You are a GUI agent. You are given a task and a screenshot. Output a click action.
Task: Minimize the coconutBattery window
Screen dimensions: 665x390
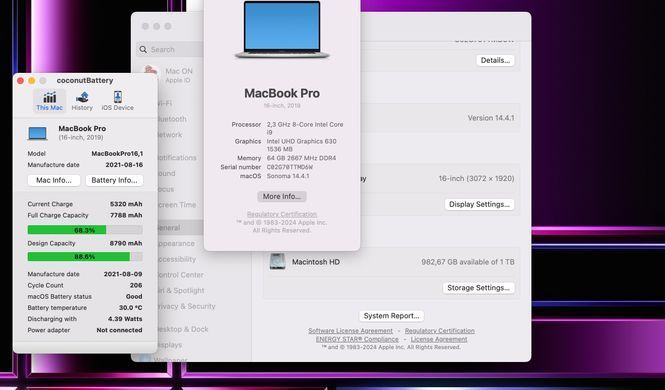pyautogui.click(x=32, y=81)
